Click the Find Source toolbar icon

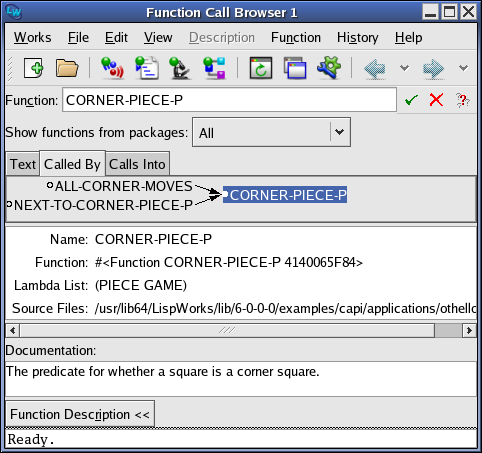pyautogui.click(x=147, y=68)
